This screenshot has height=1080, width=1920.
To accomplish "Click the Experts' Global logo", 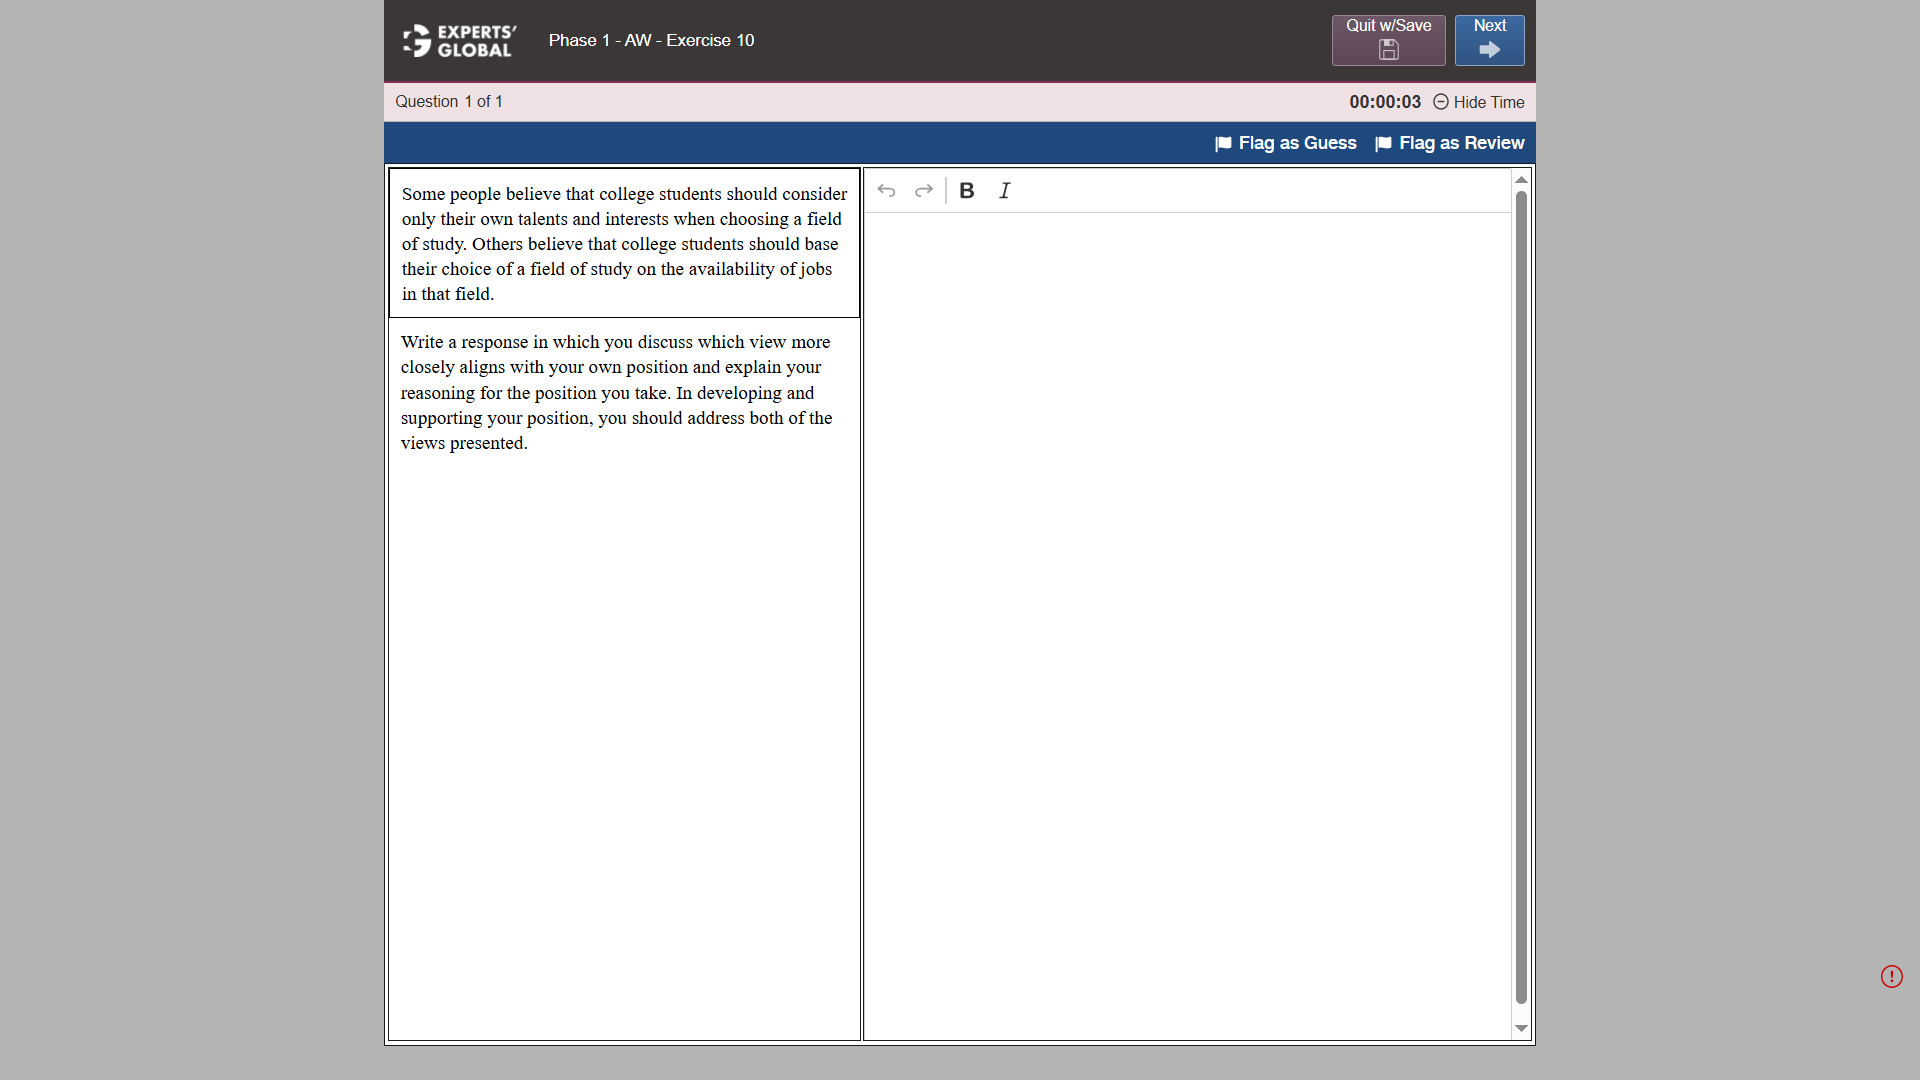I will [x=458, y=41].
